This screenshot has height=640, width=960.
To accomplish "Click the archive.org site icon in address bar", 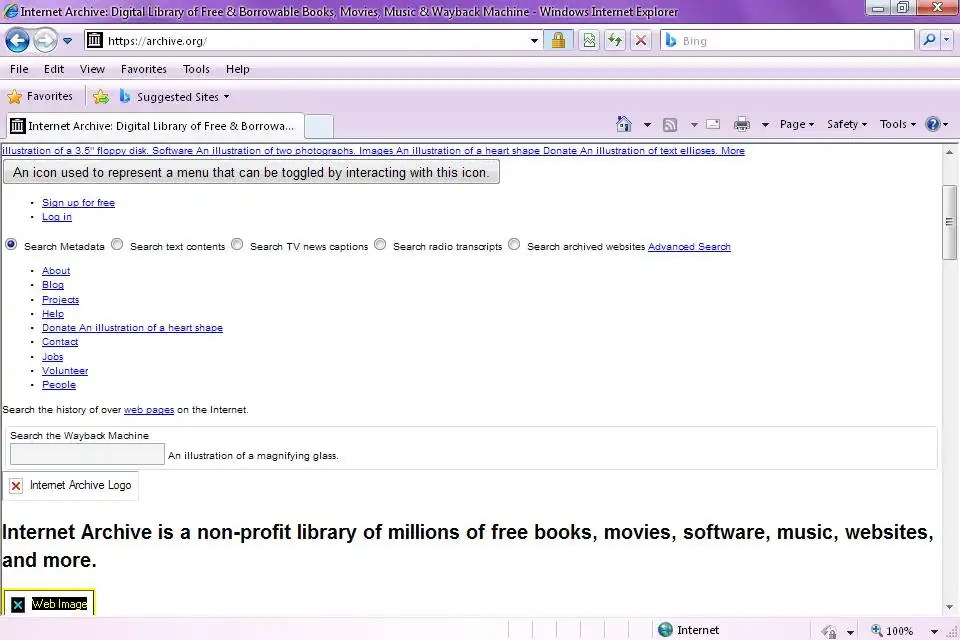I will tap(94, 40).
